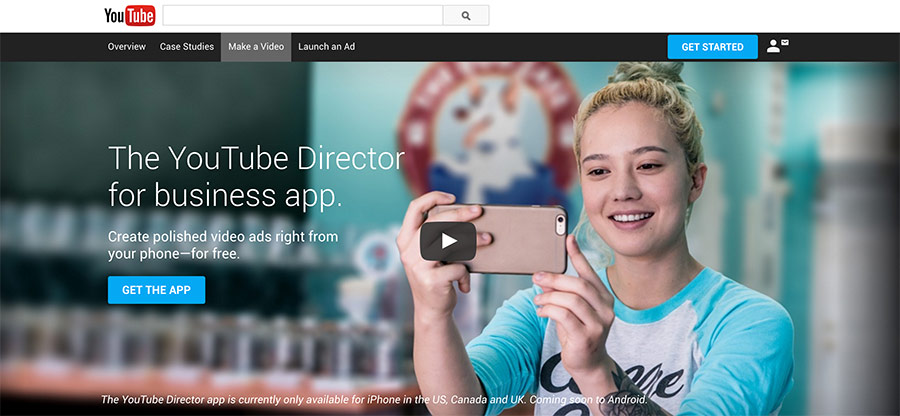Open the Case Studies tab
900x416 pixels.
point(187,47)
